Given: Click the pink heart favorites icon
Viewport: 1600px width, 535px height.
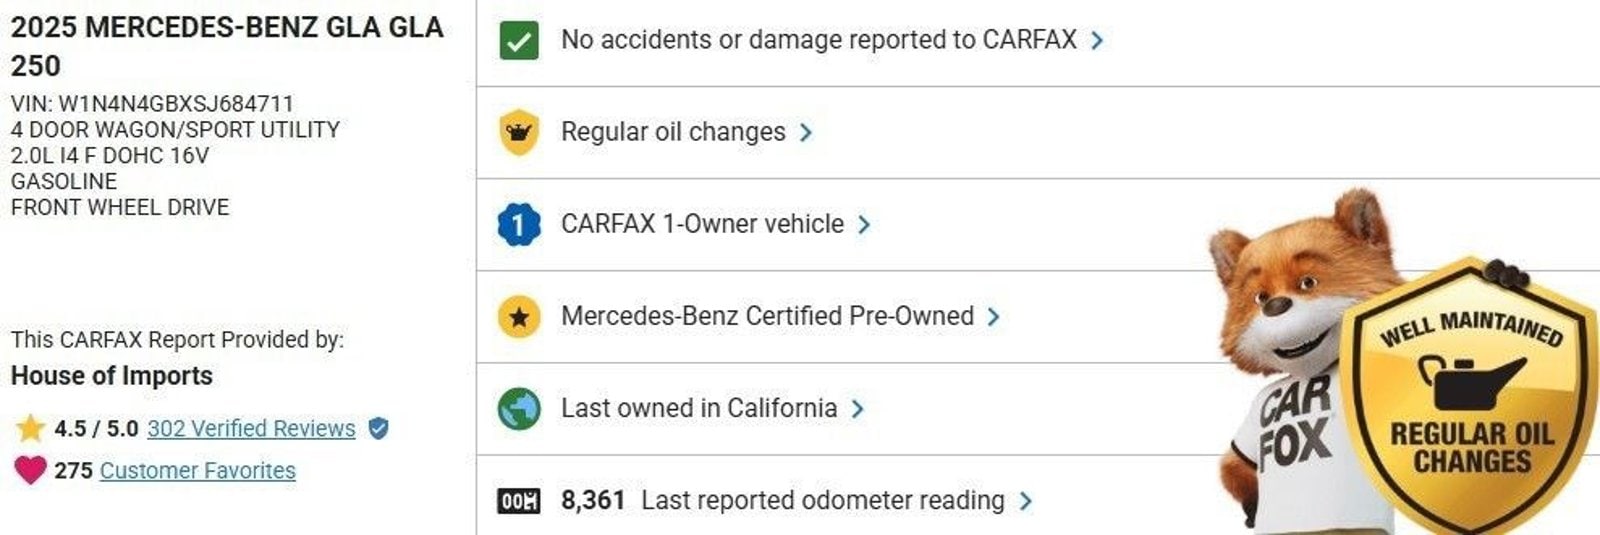Looking at the screenshot, I should coord(31,470).
